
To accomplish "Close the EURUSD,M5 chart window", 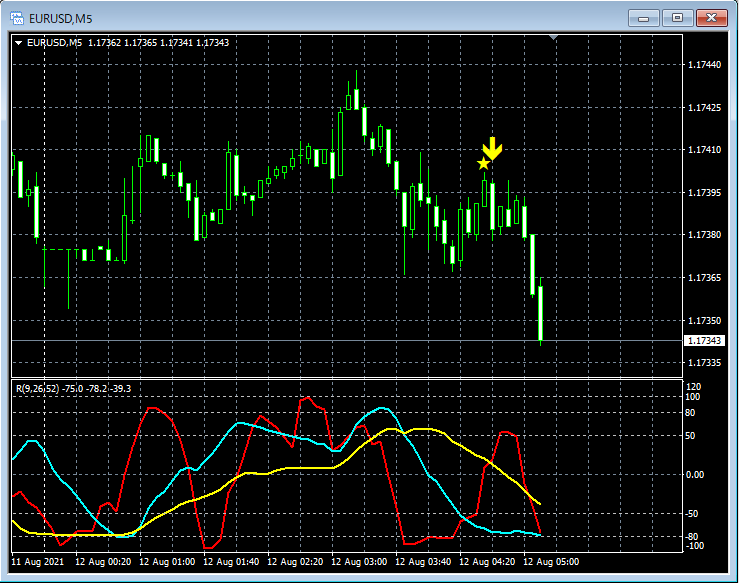I will [712, 18].
